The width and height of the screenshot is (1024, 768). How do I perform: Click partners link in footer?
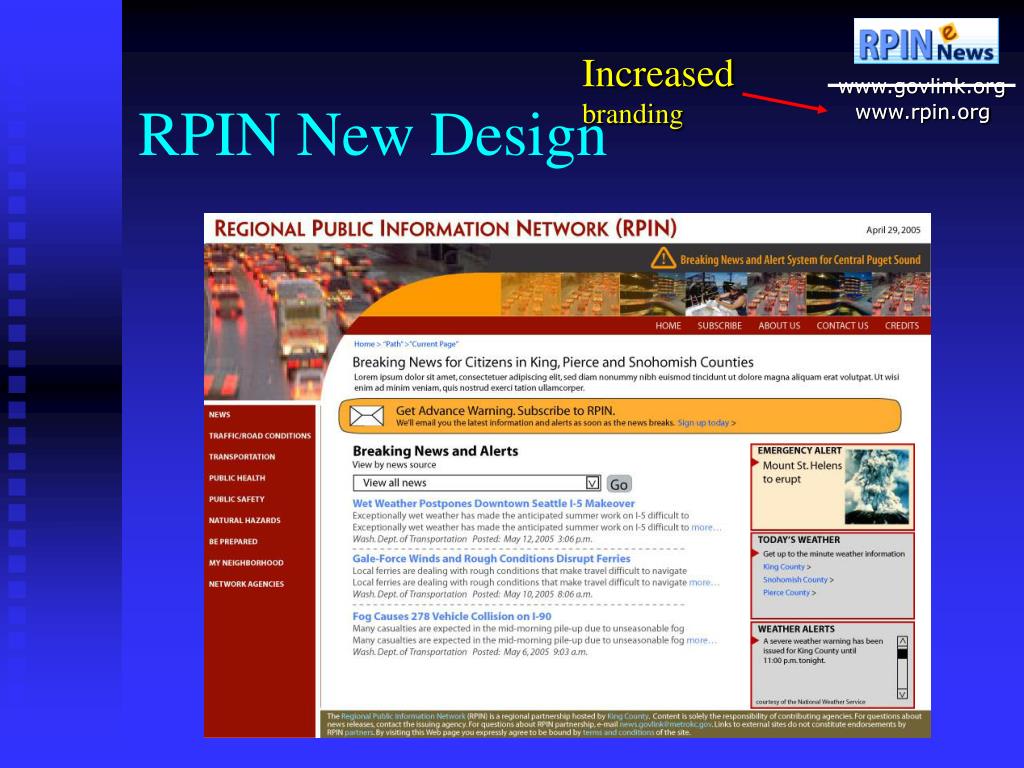359,733
